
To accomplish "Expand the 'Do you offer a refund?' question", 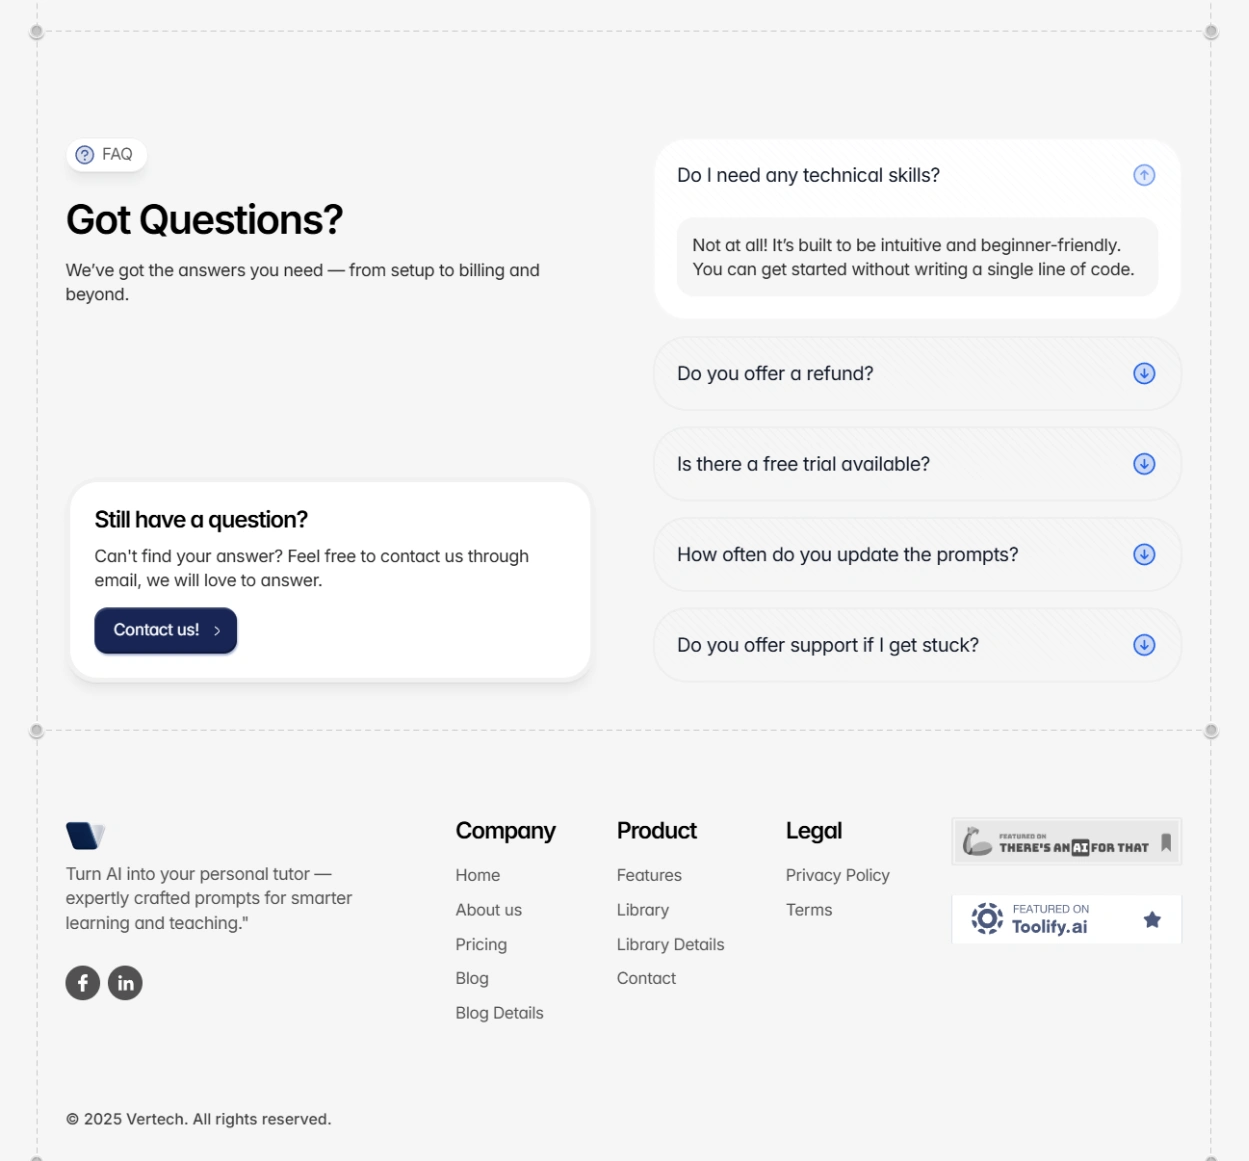I will pos(1143,373).
